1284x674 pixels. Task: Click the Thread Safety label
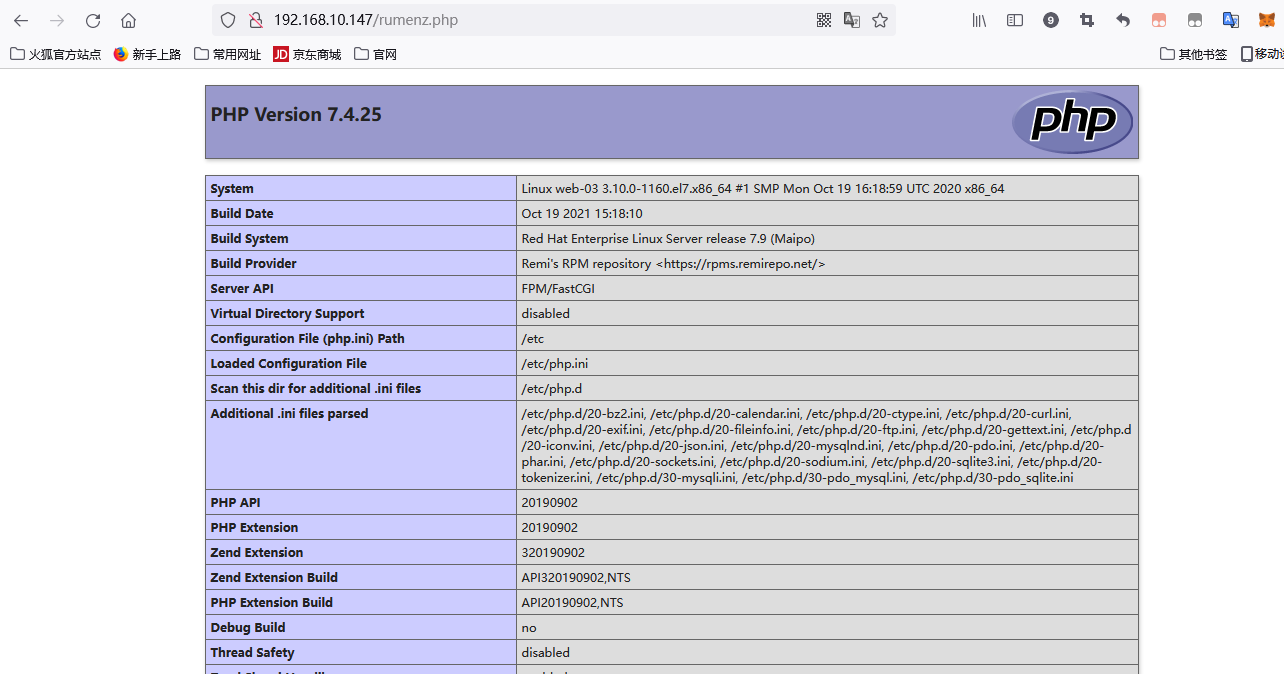pyautogui.click(x=252, y=652)
